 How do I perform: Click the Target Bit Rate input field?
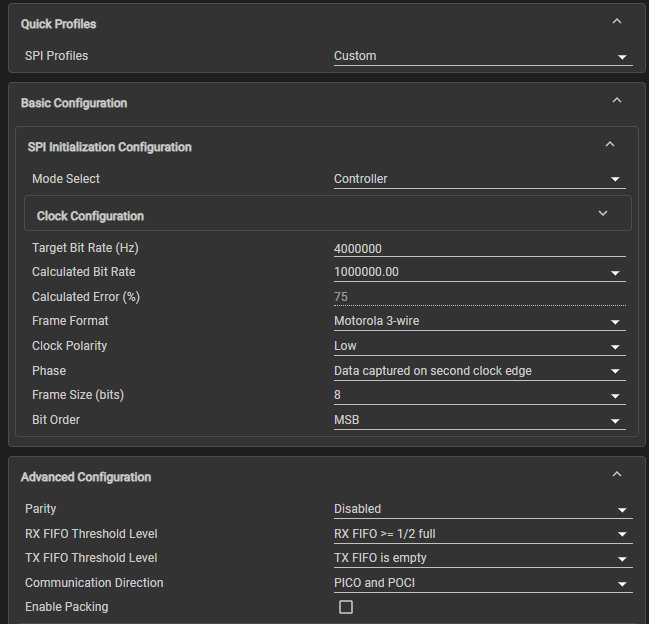[x=479, y=249]
